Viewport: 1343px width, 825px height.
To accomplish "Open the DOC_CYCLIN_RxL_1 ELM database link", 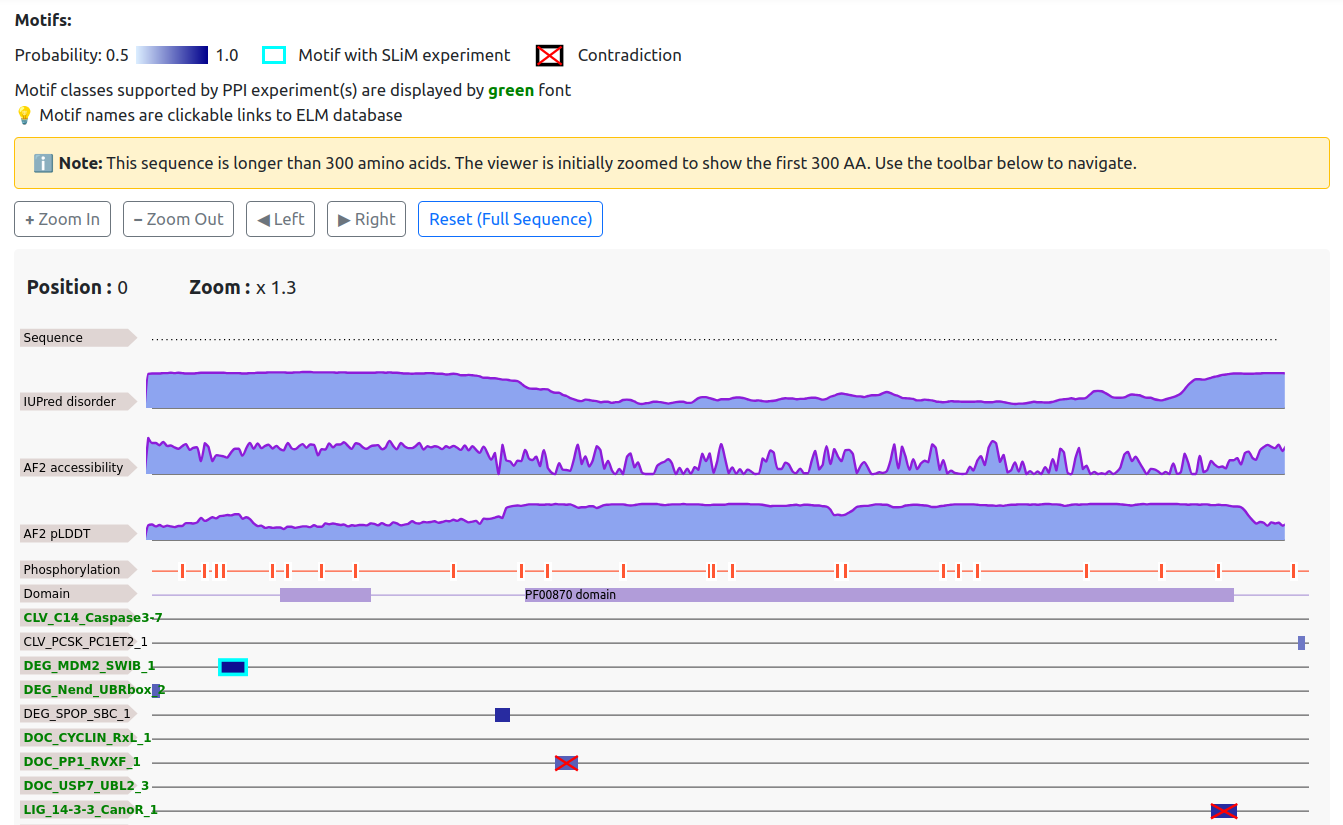I will pyautogui.click(x=86, y=737).
